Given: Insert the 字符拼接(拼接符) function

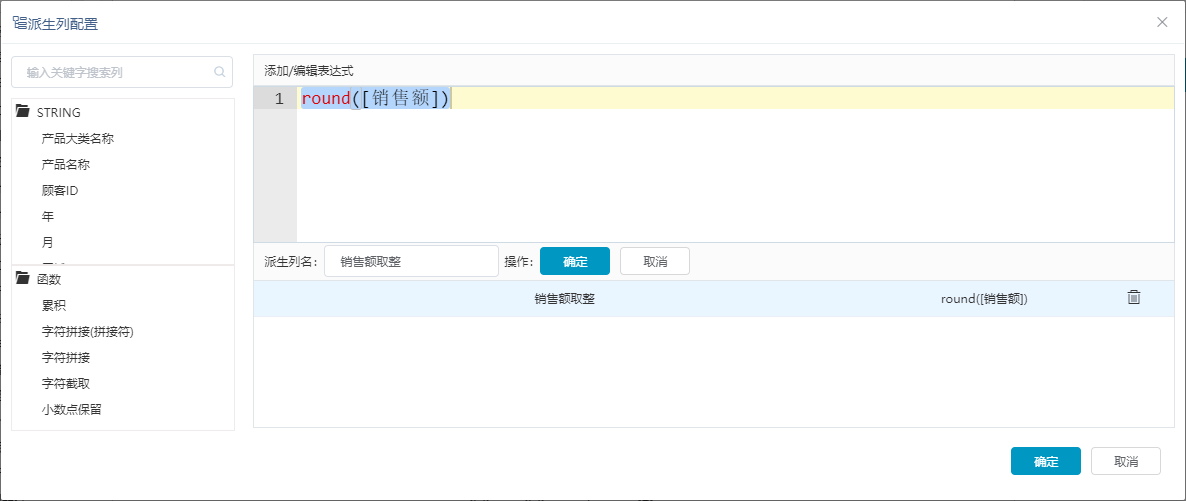Looking at the screenshot, I should [x=88, y=331].
